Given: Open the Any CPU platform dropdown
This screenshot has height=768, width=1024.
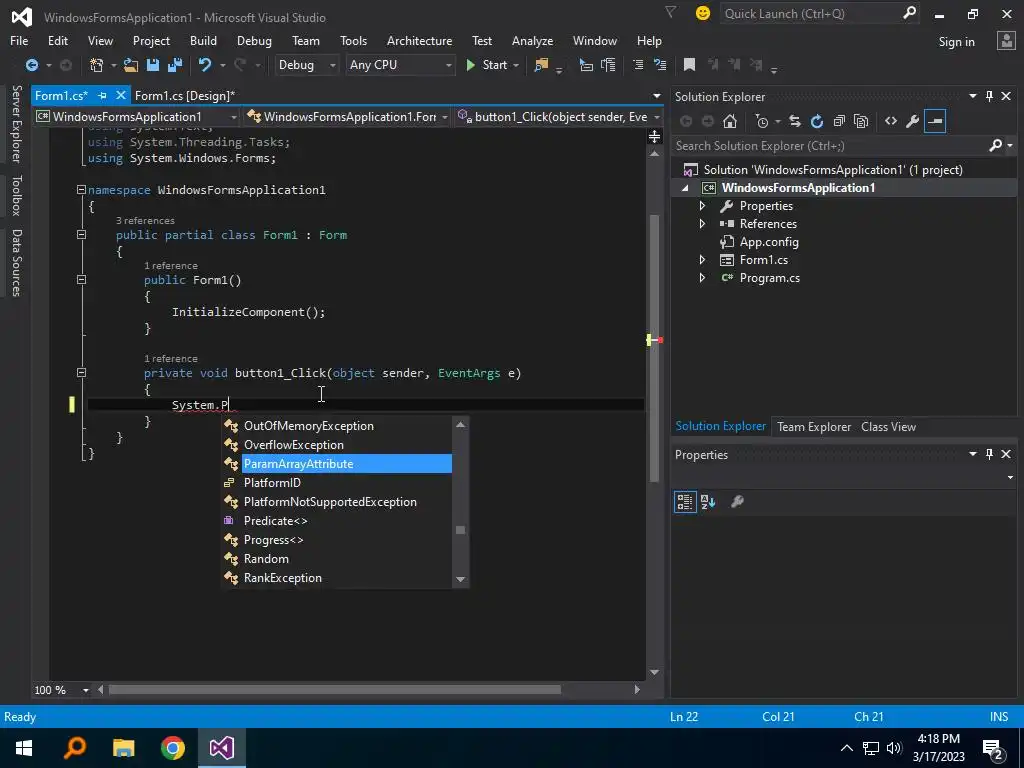Looking at the screenshot, I should click(400, 65).
